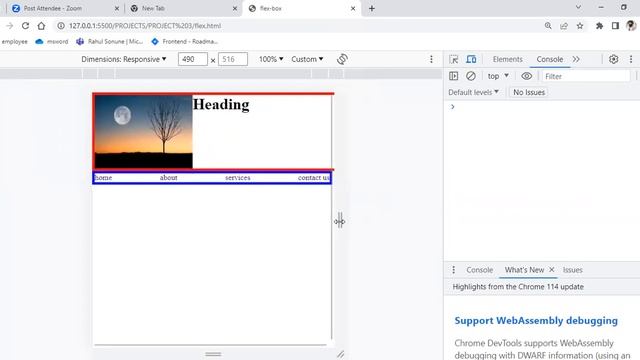Select the Issues drawer tab

572,270
